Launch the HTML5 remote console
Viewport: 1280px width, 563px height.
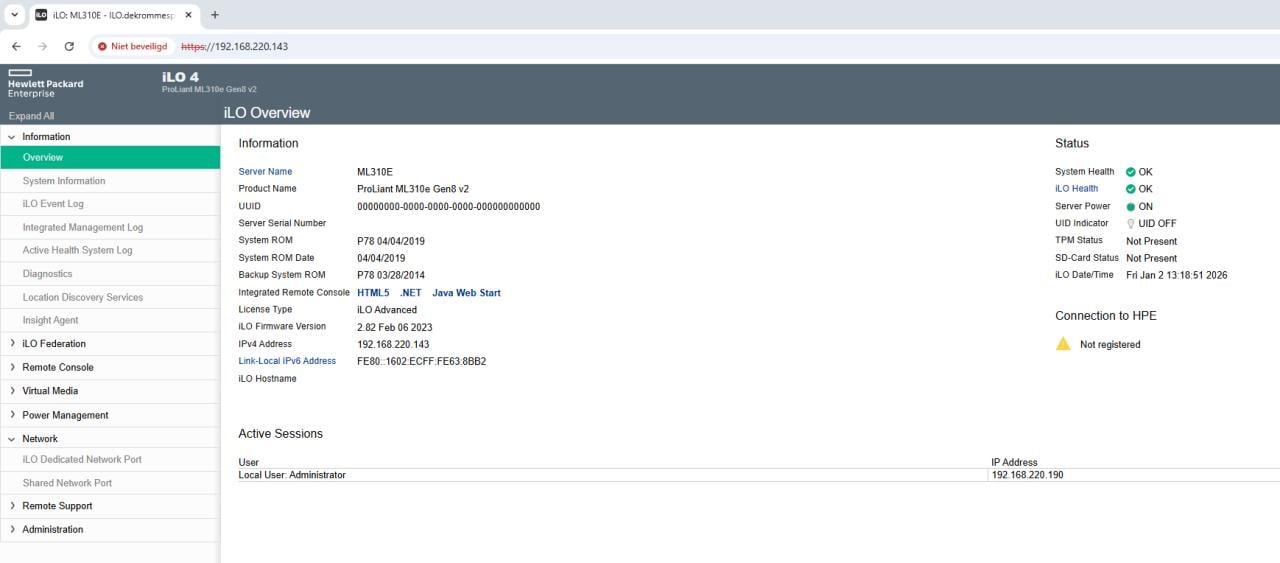tap(373, 293)
